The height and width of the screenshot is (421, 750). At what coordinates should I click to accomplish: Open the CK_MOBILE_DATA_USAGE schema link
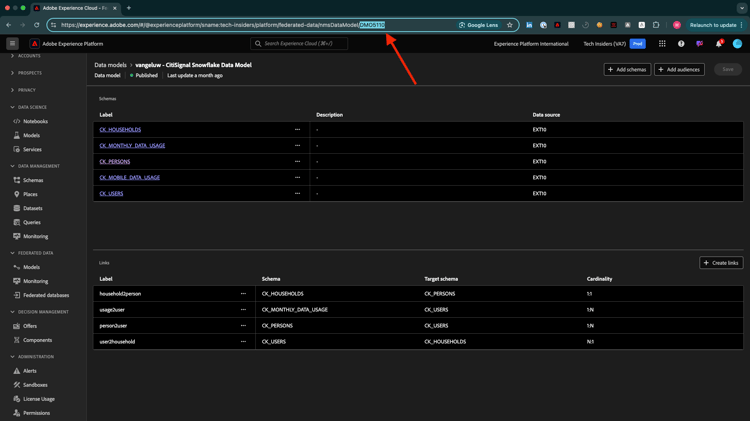(x=130, y=177)
